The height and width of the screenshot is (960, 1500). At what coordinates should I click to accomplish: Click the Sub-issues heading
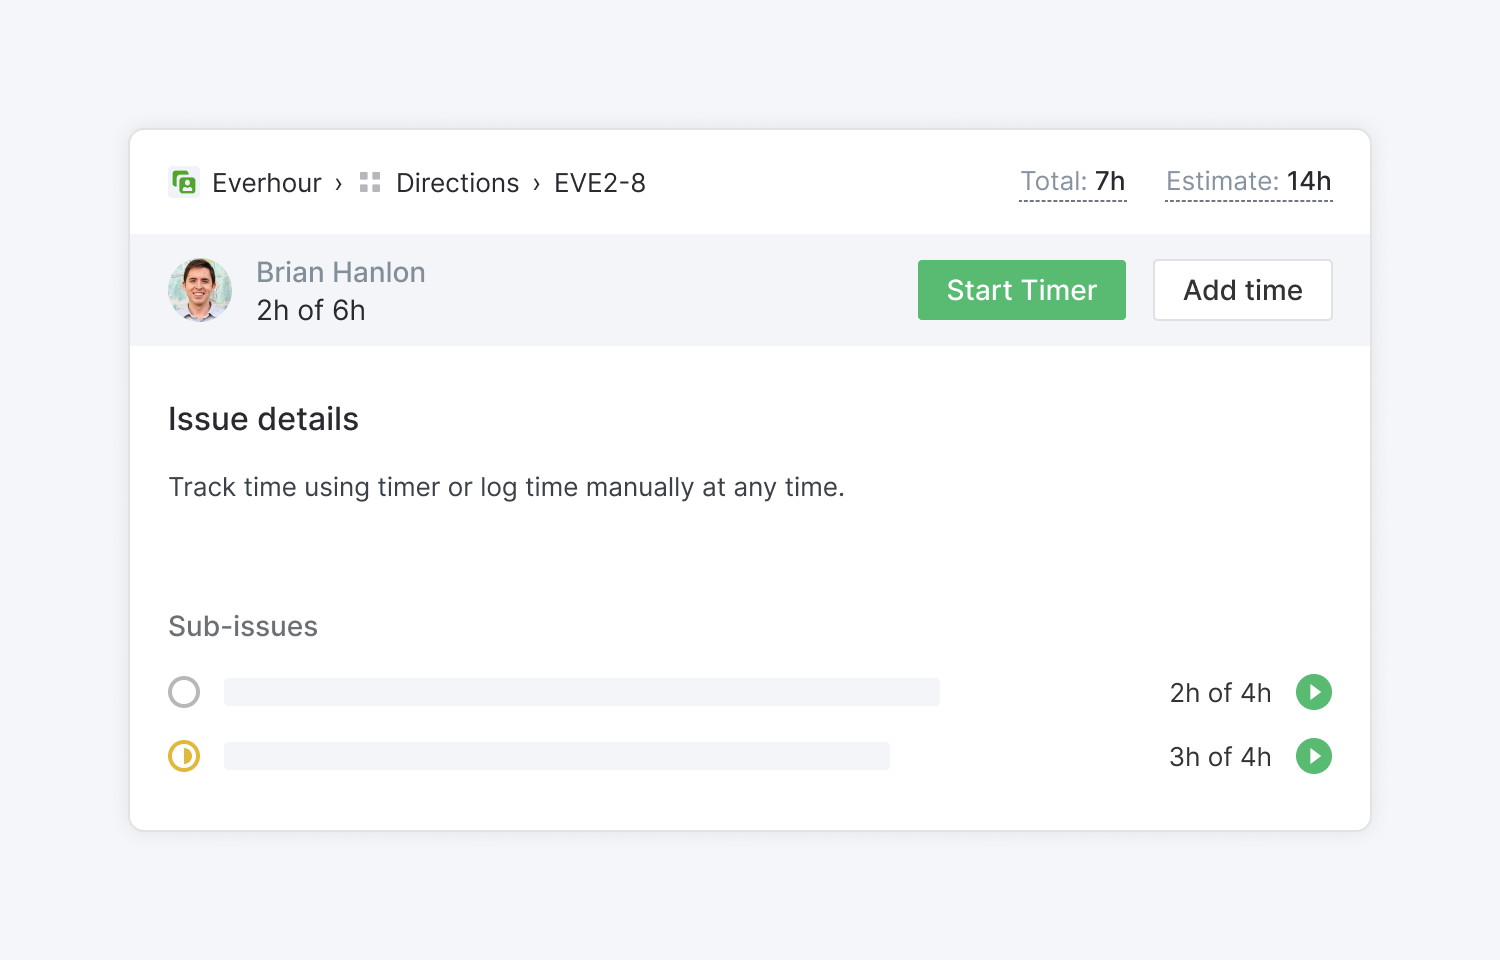pyautogui.click(x=243, y=626)
